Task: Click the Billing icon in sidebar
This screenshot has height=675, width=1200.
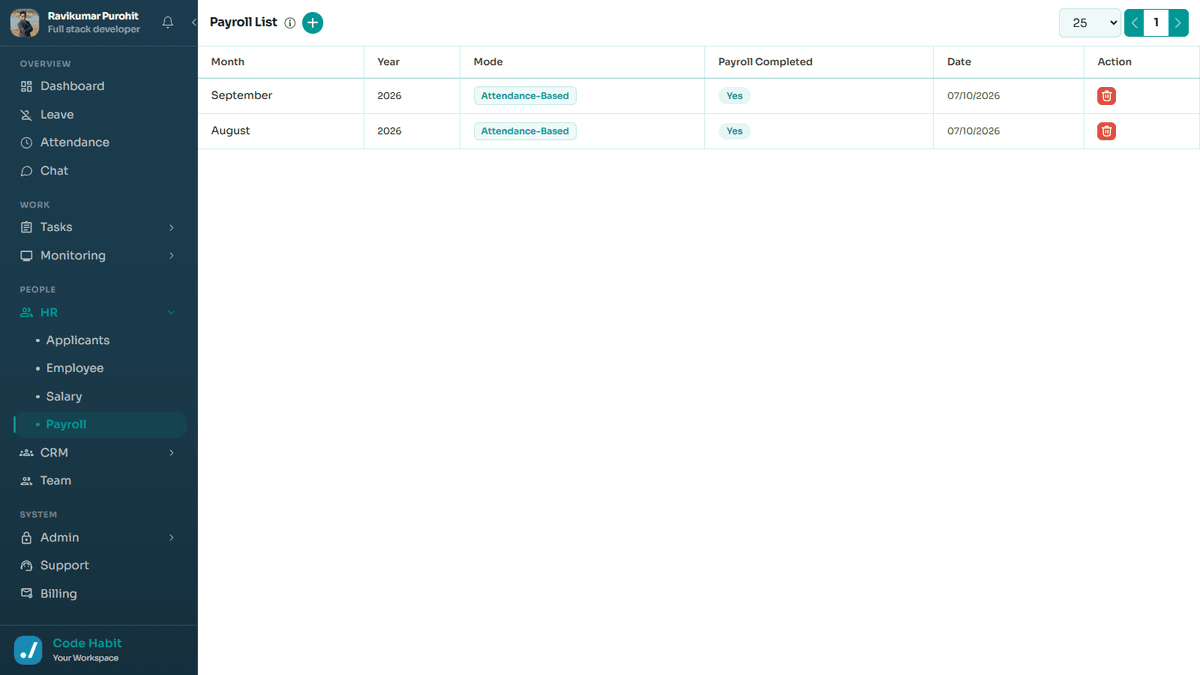Action: click(x=27, y=594)
